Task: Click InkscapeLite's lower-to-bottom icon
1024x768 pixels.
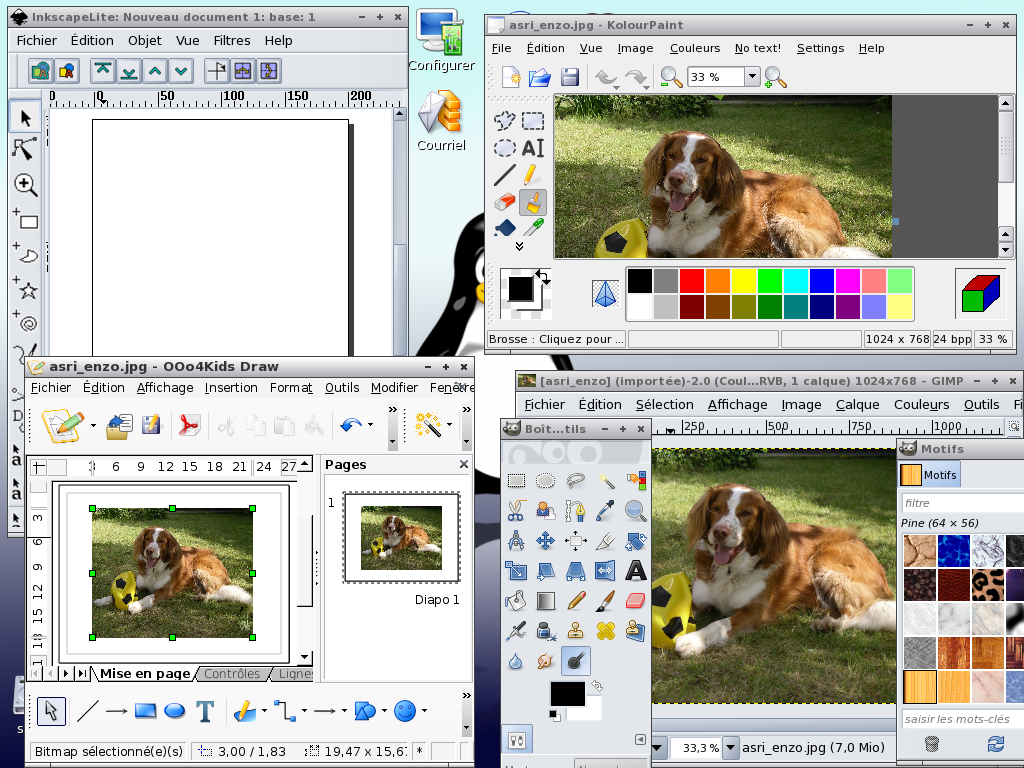Action: pos(129,71)
